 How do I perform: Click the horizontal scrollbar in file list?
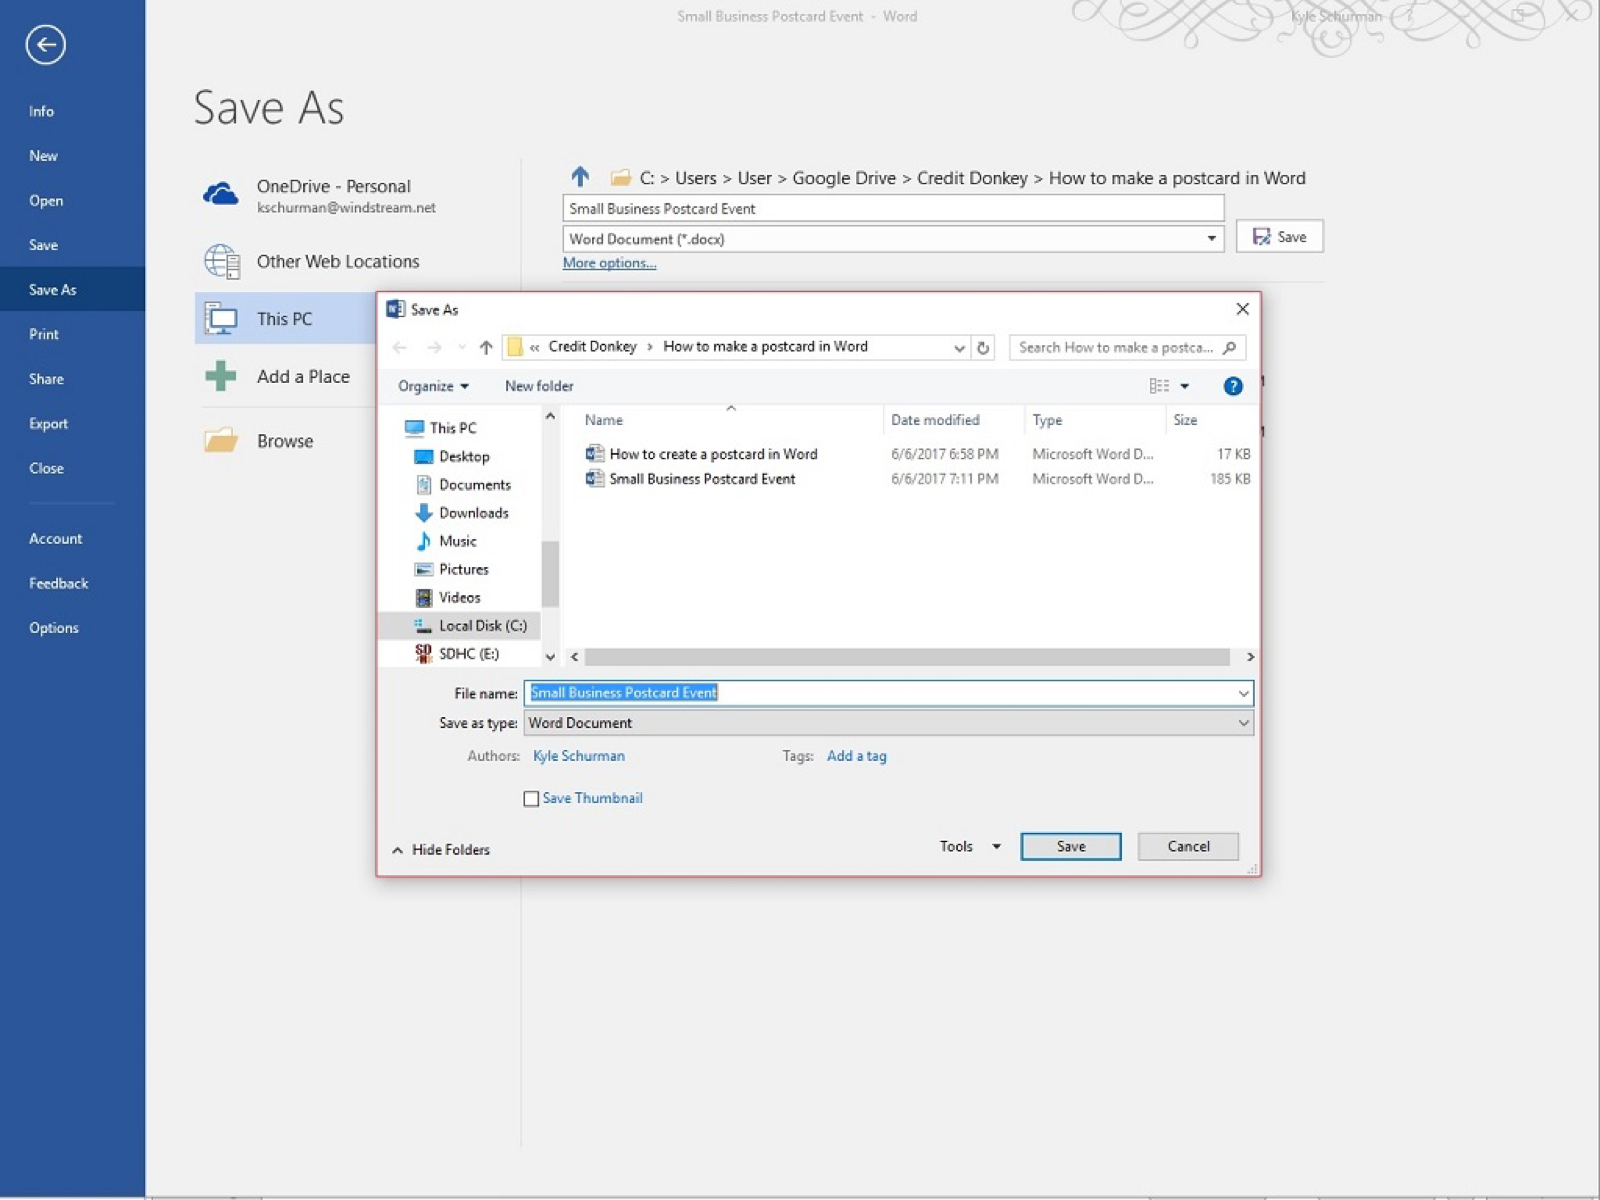click(907, 657)
